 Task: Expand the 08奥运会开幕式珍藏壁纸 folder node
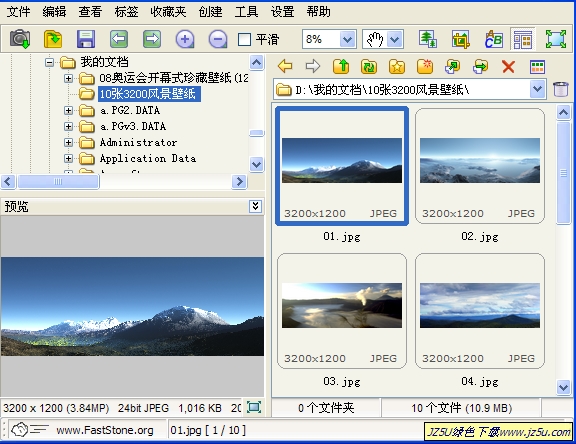[68, 78]
